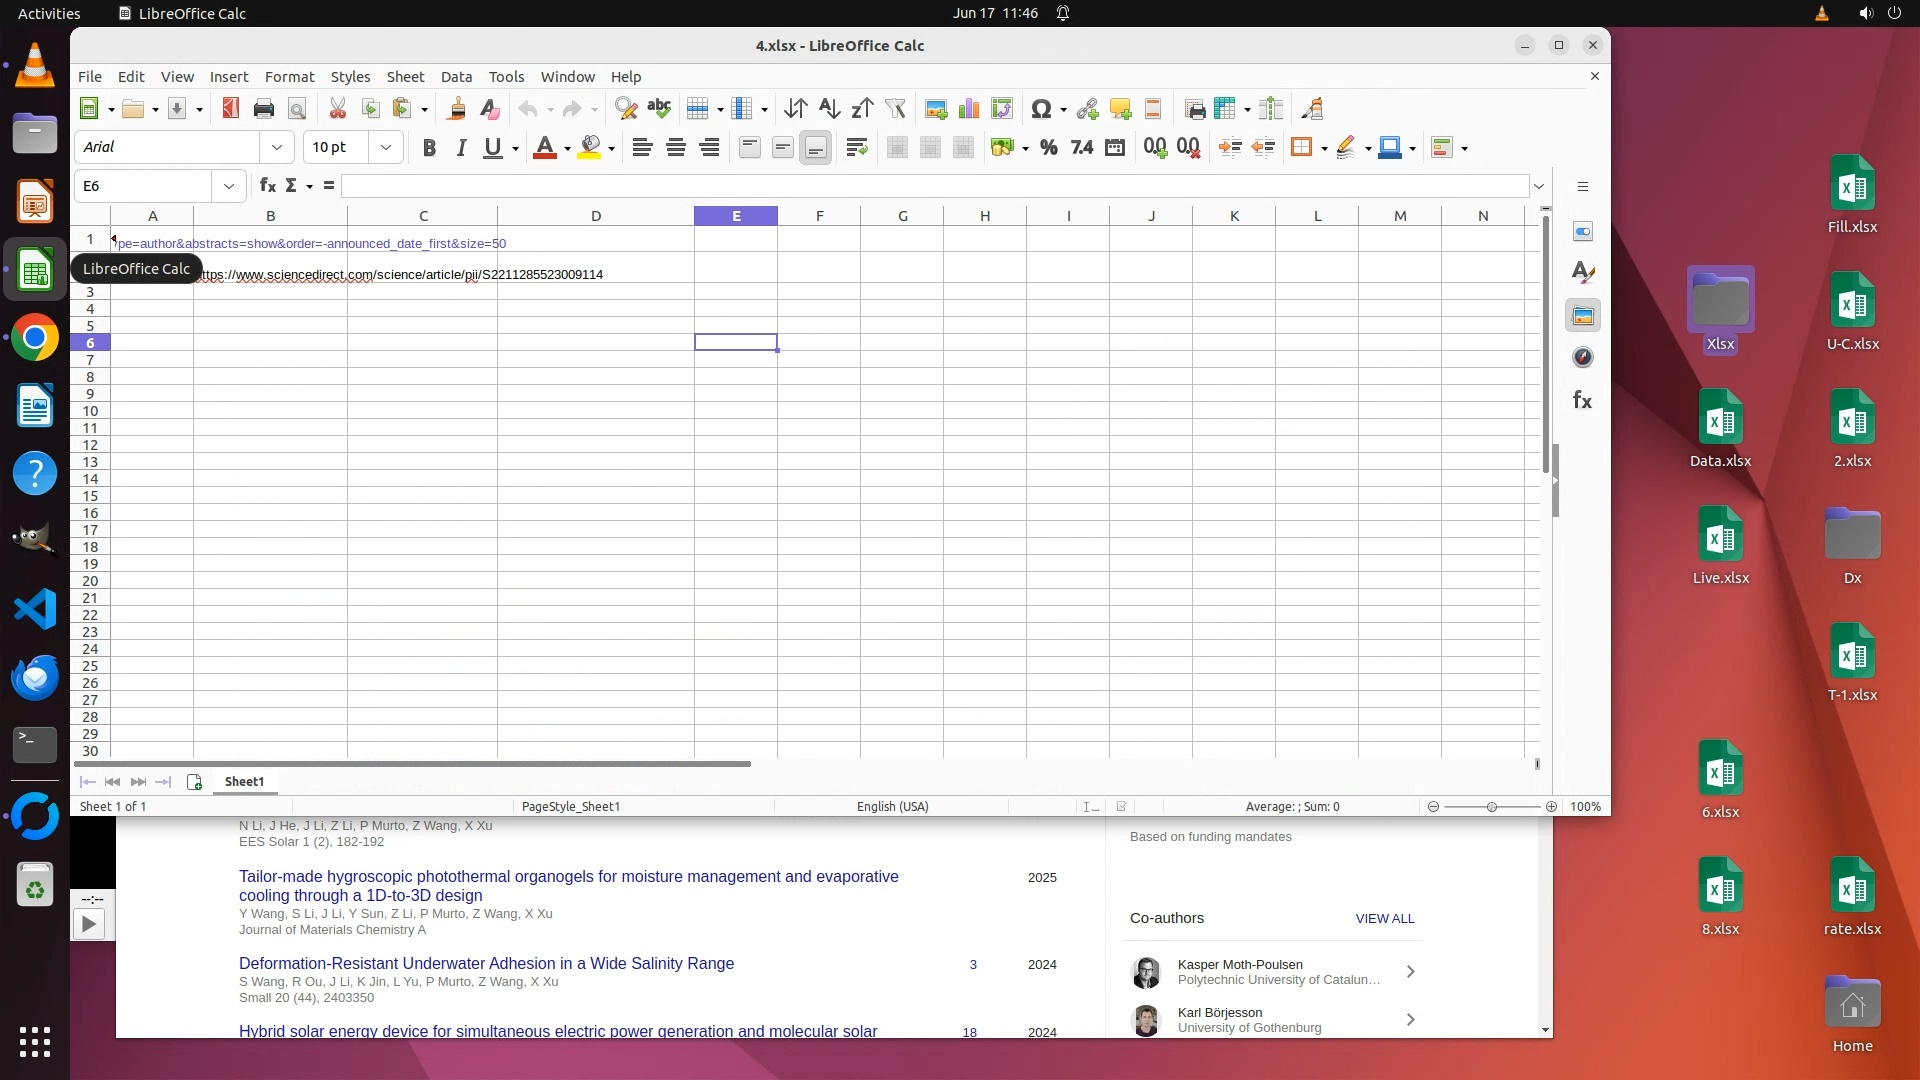The image size is (1920, 1080).
Task: Open the Spelling check tool
Action: (x=659, y=109)
